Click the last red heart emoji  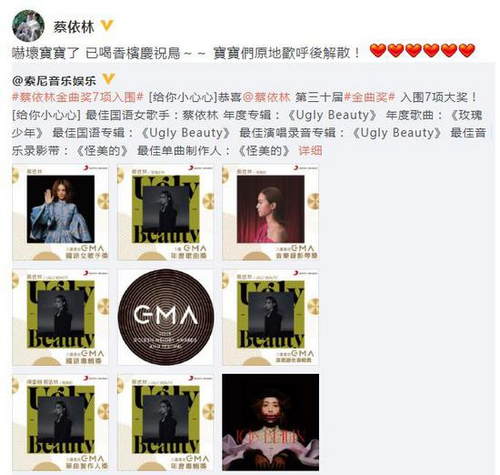pos(467,51)
